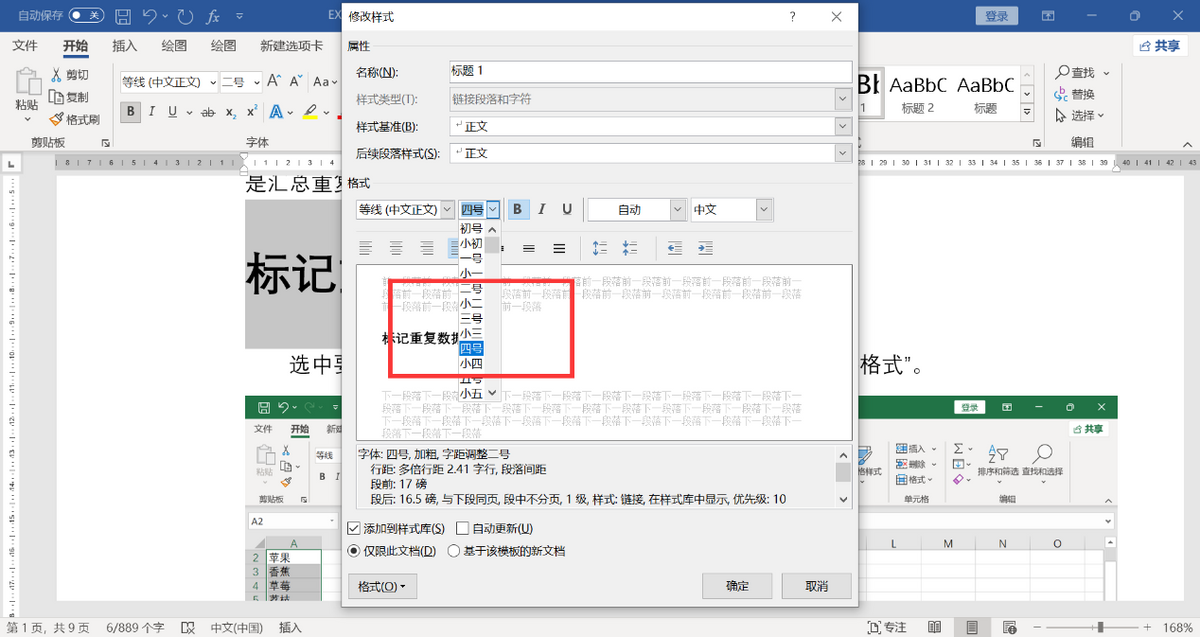Click the 替换 replace button

1075,94
